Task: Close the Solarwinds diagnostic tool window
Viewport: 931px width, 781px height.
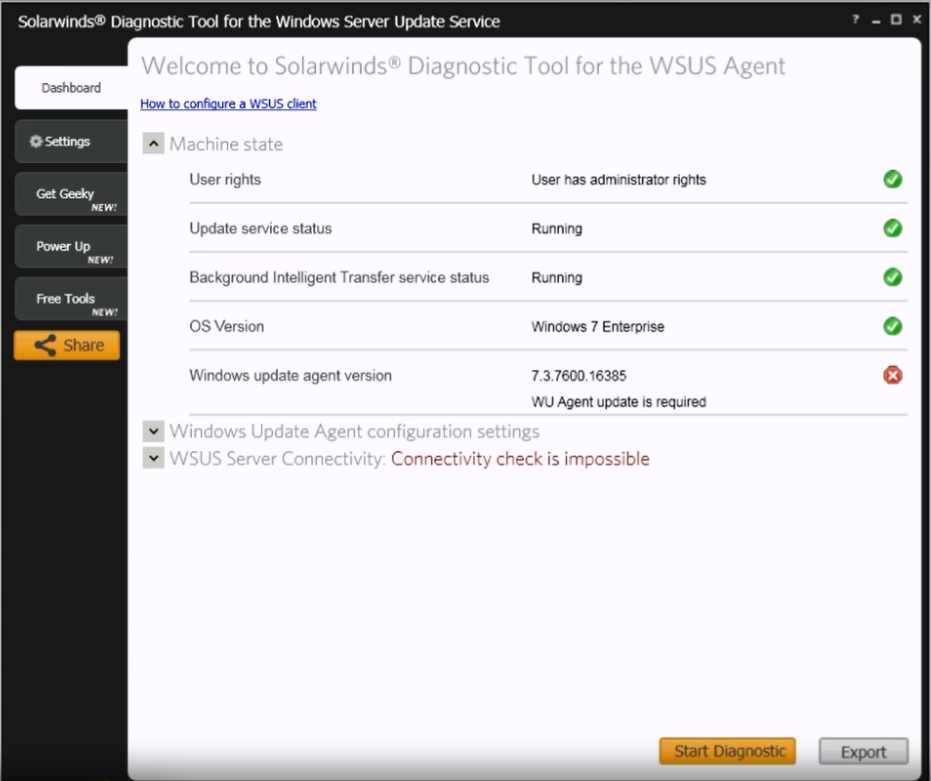Action: tap(917, 20)
